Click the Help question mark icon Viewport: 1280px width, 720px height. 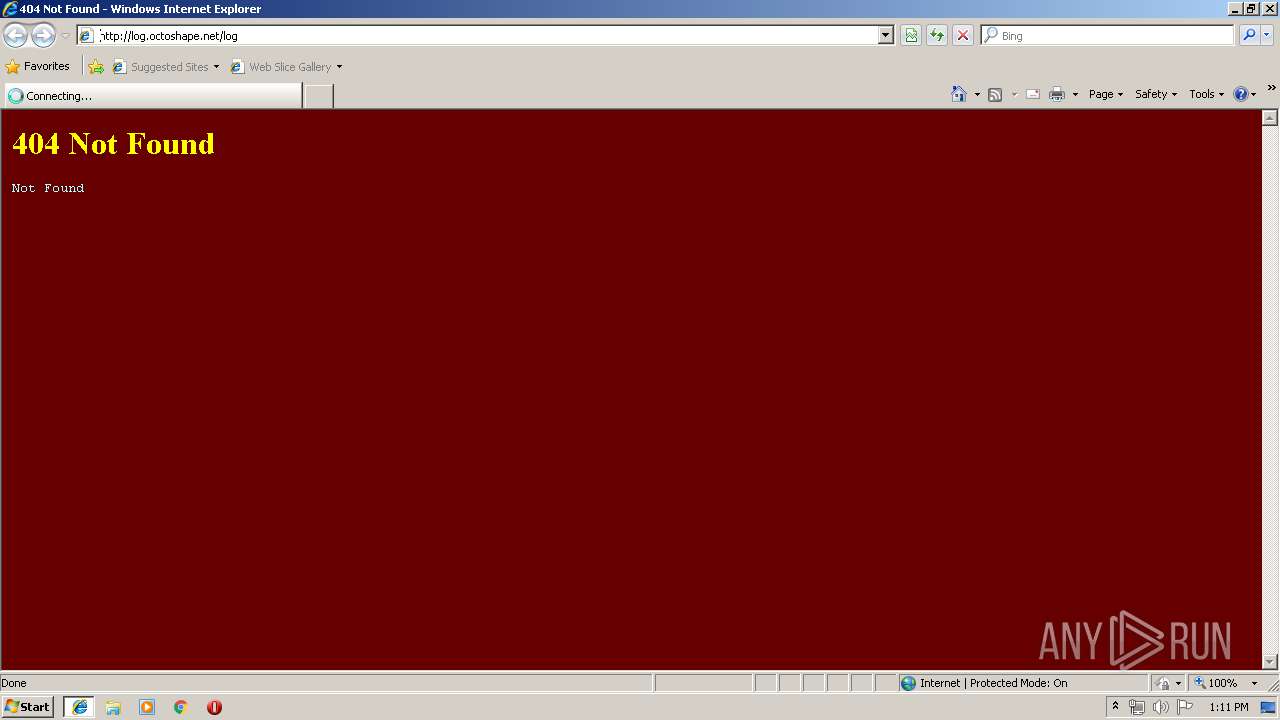tap(1241, 94)
